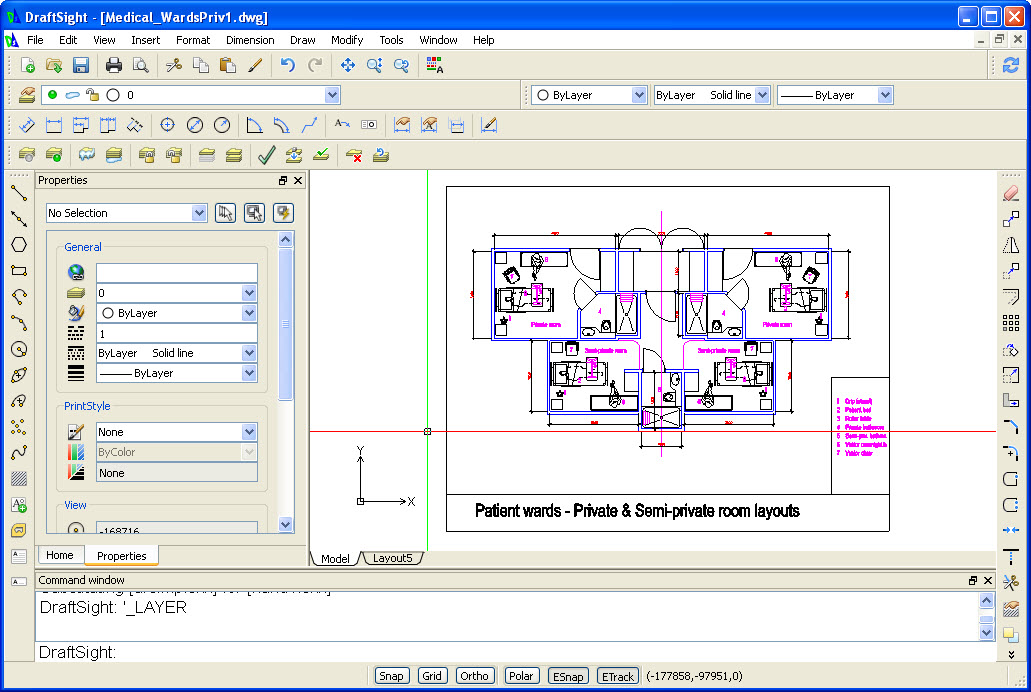This screenshot has height=692, width=1031.
Task: Toggle Snap mode in status bar
Action: click(x=391, y=676)
